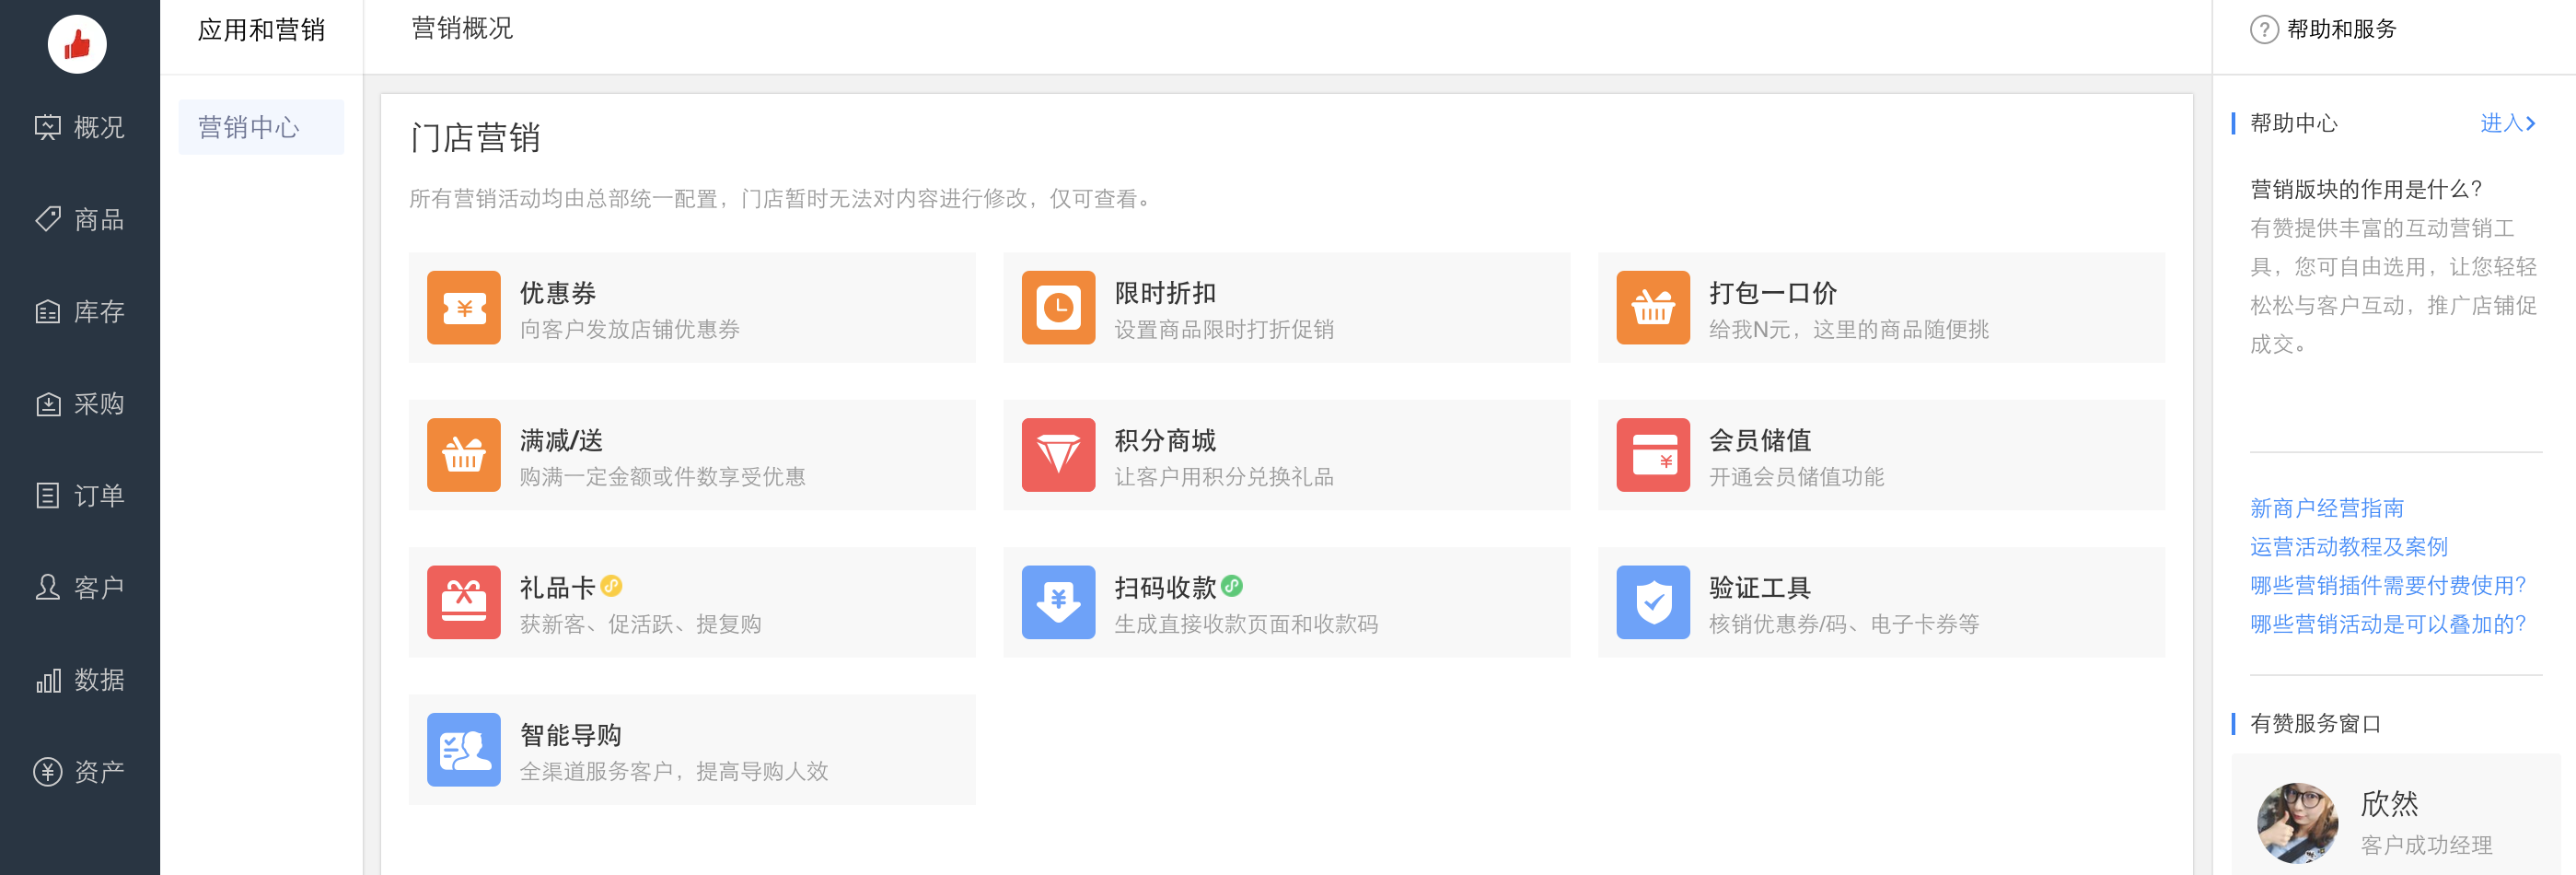Click the green badge next to 扫码收款
Viewport: 2576px width, 875px height.
coord(1232,586)
